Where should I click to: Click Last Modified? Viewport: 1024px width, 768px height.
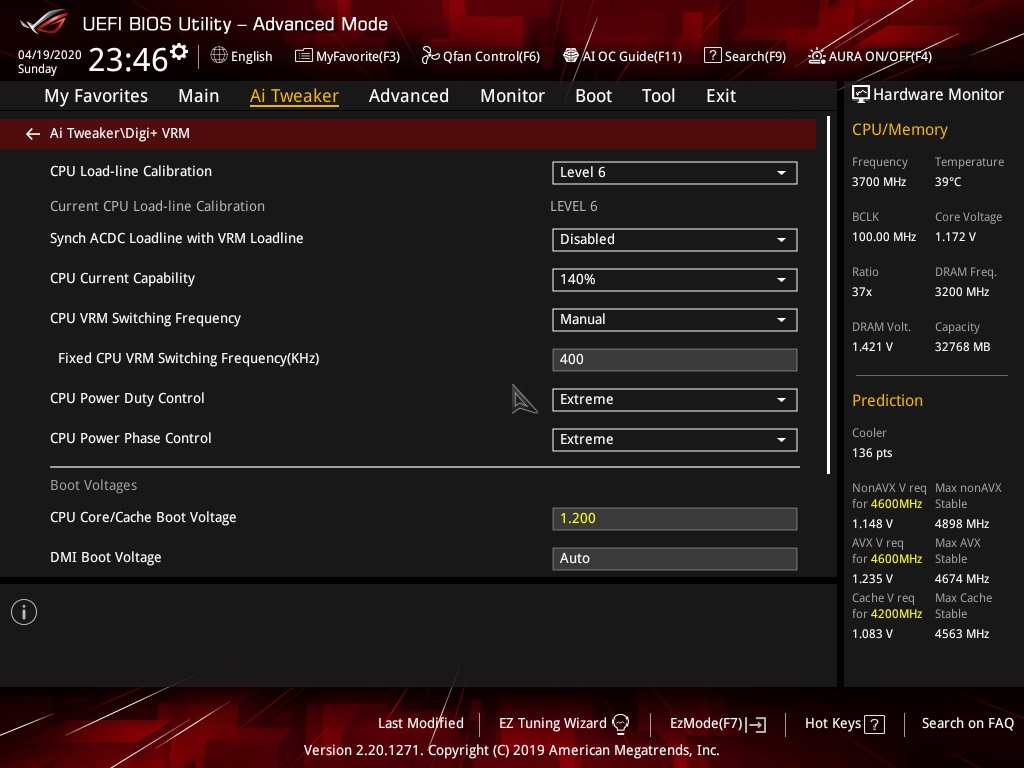(421, 724)
